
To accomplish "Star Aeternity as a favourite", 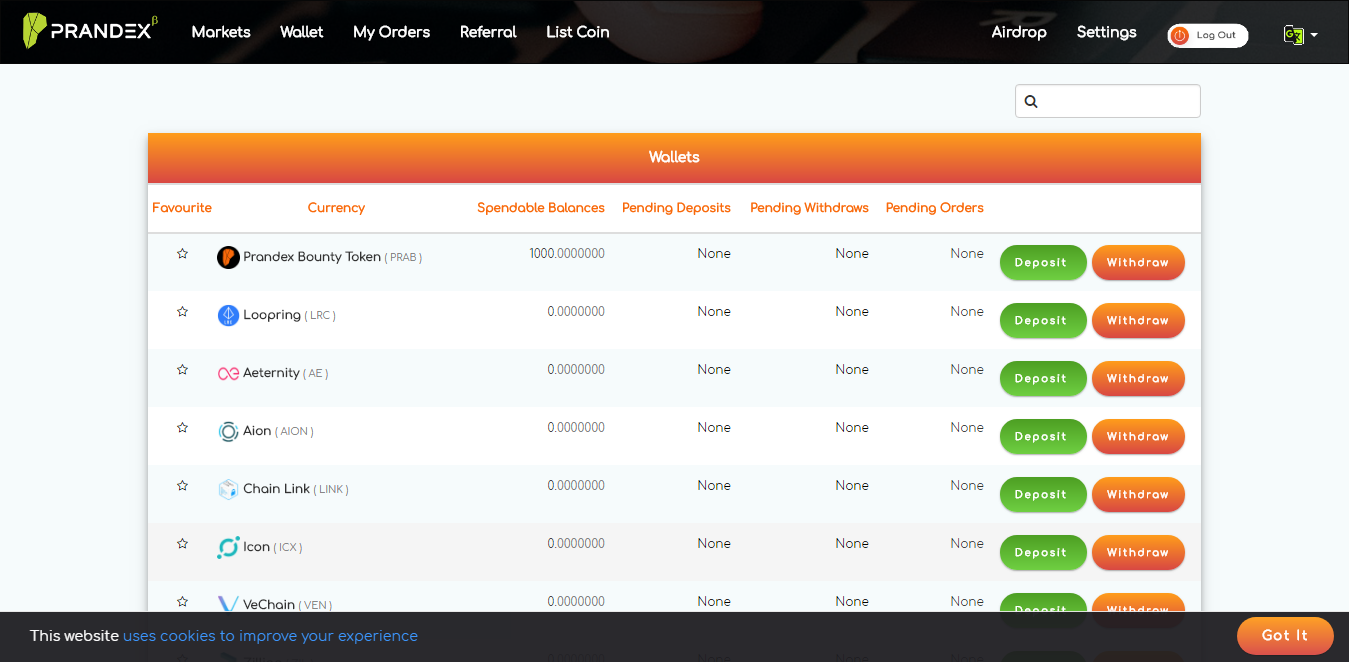I will click(x=182, y=370).
